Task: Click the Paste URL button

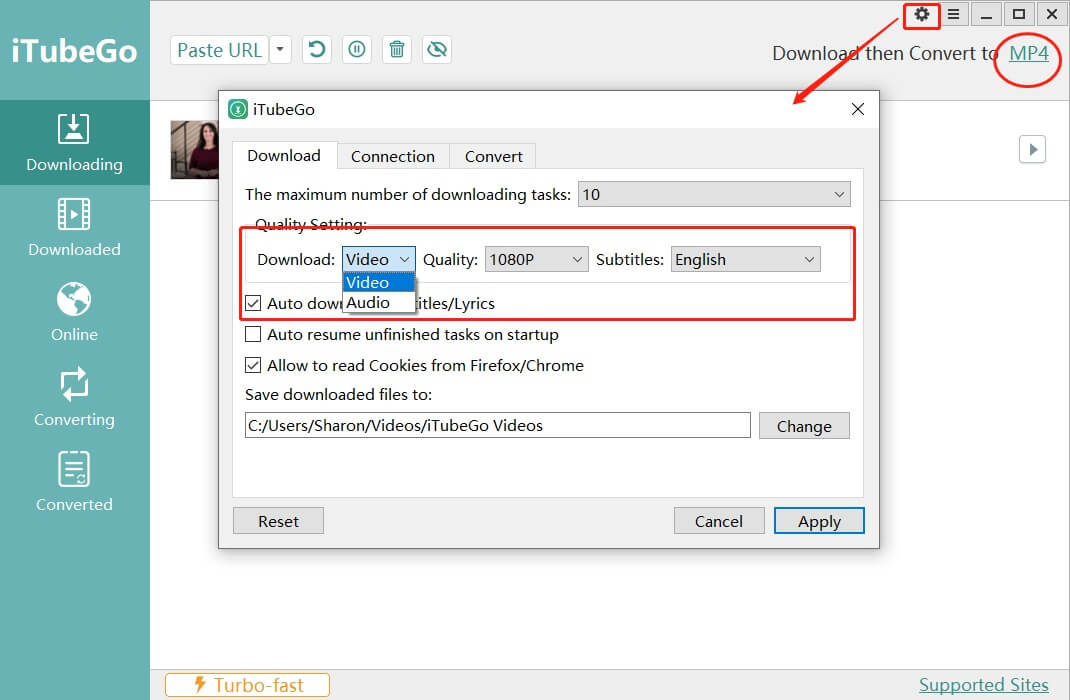Action: pyautogui.click(x=220, y=50)
